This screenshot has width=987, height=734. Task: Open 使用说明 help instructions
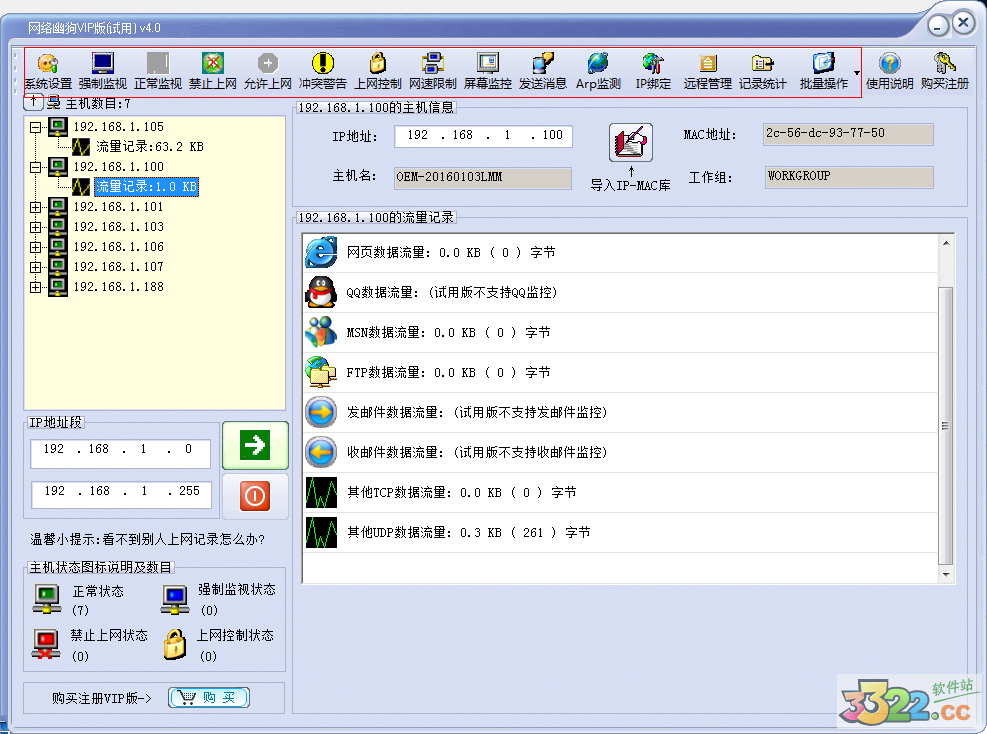(x=889, y=71)
